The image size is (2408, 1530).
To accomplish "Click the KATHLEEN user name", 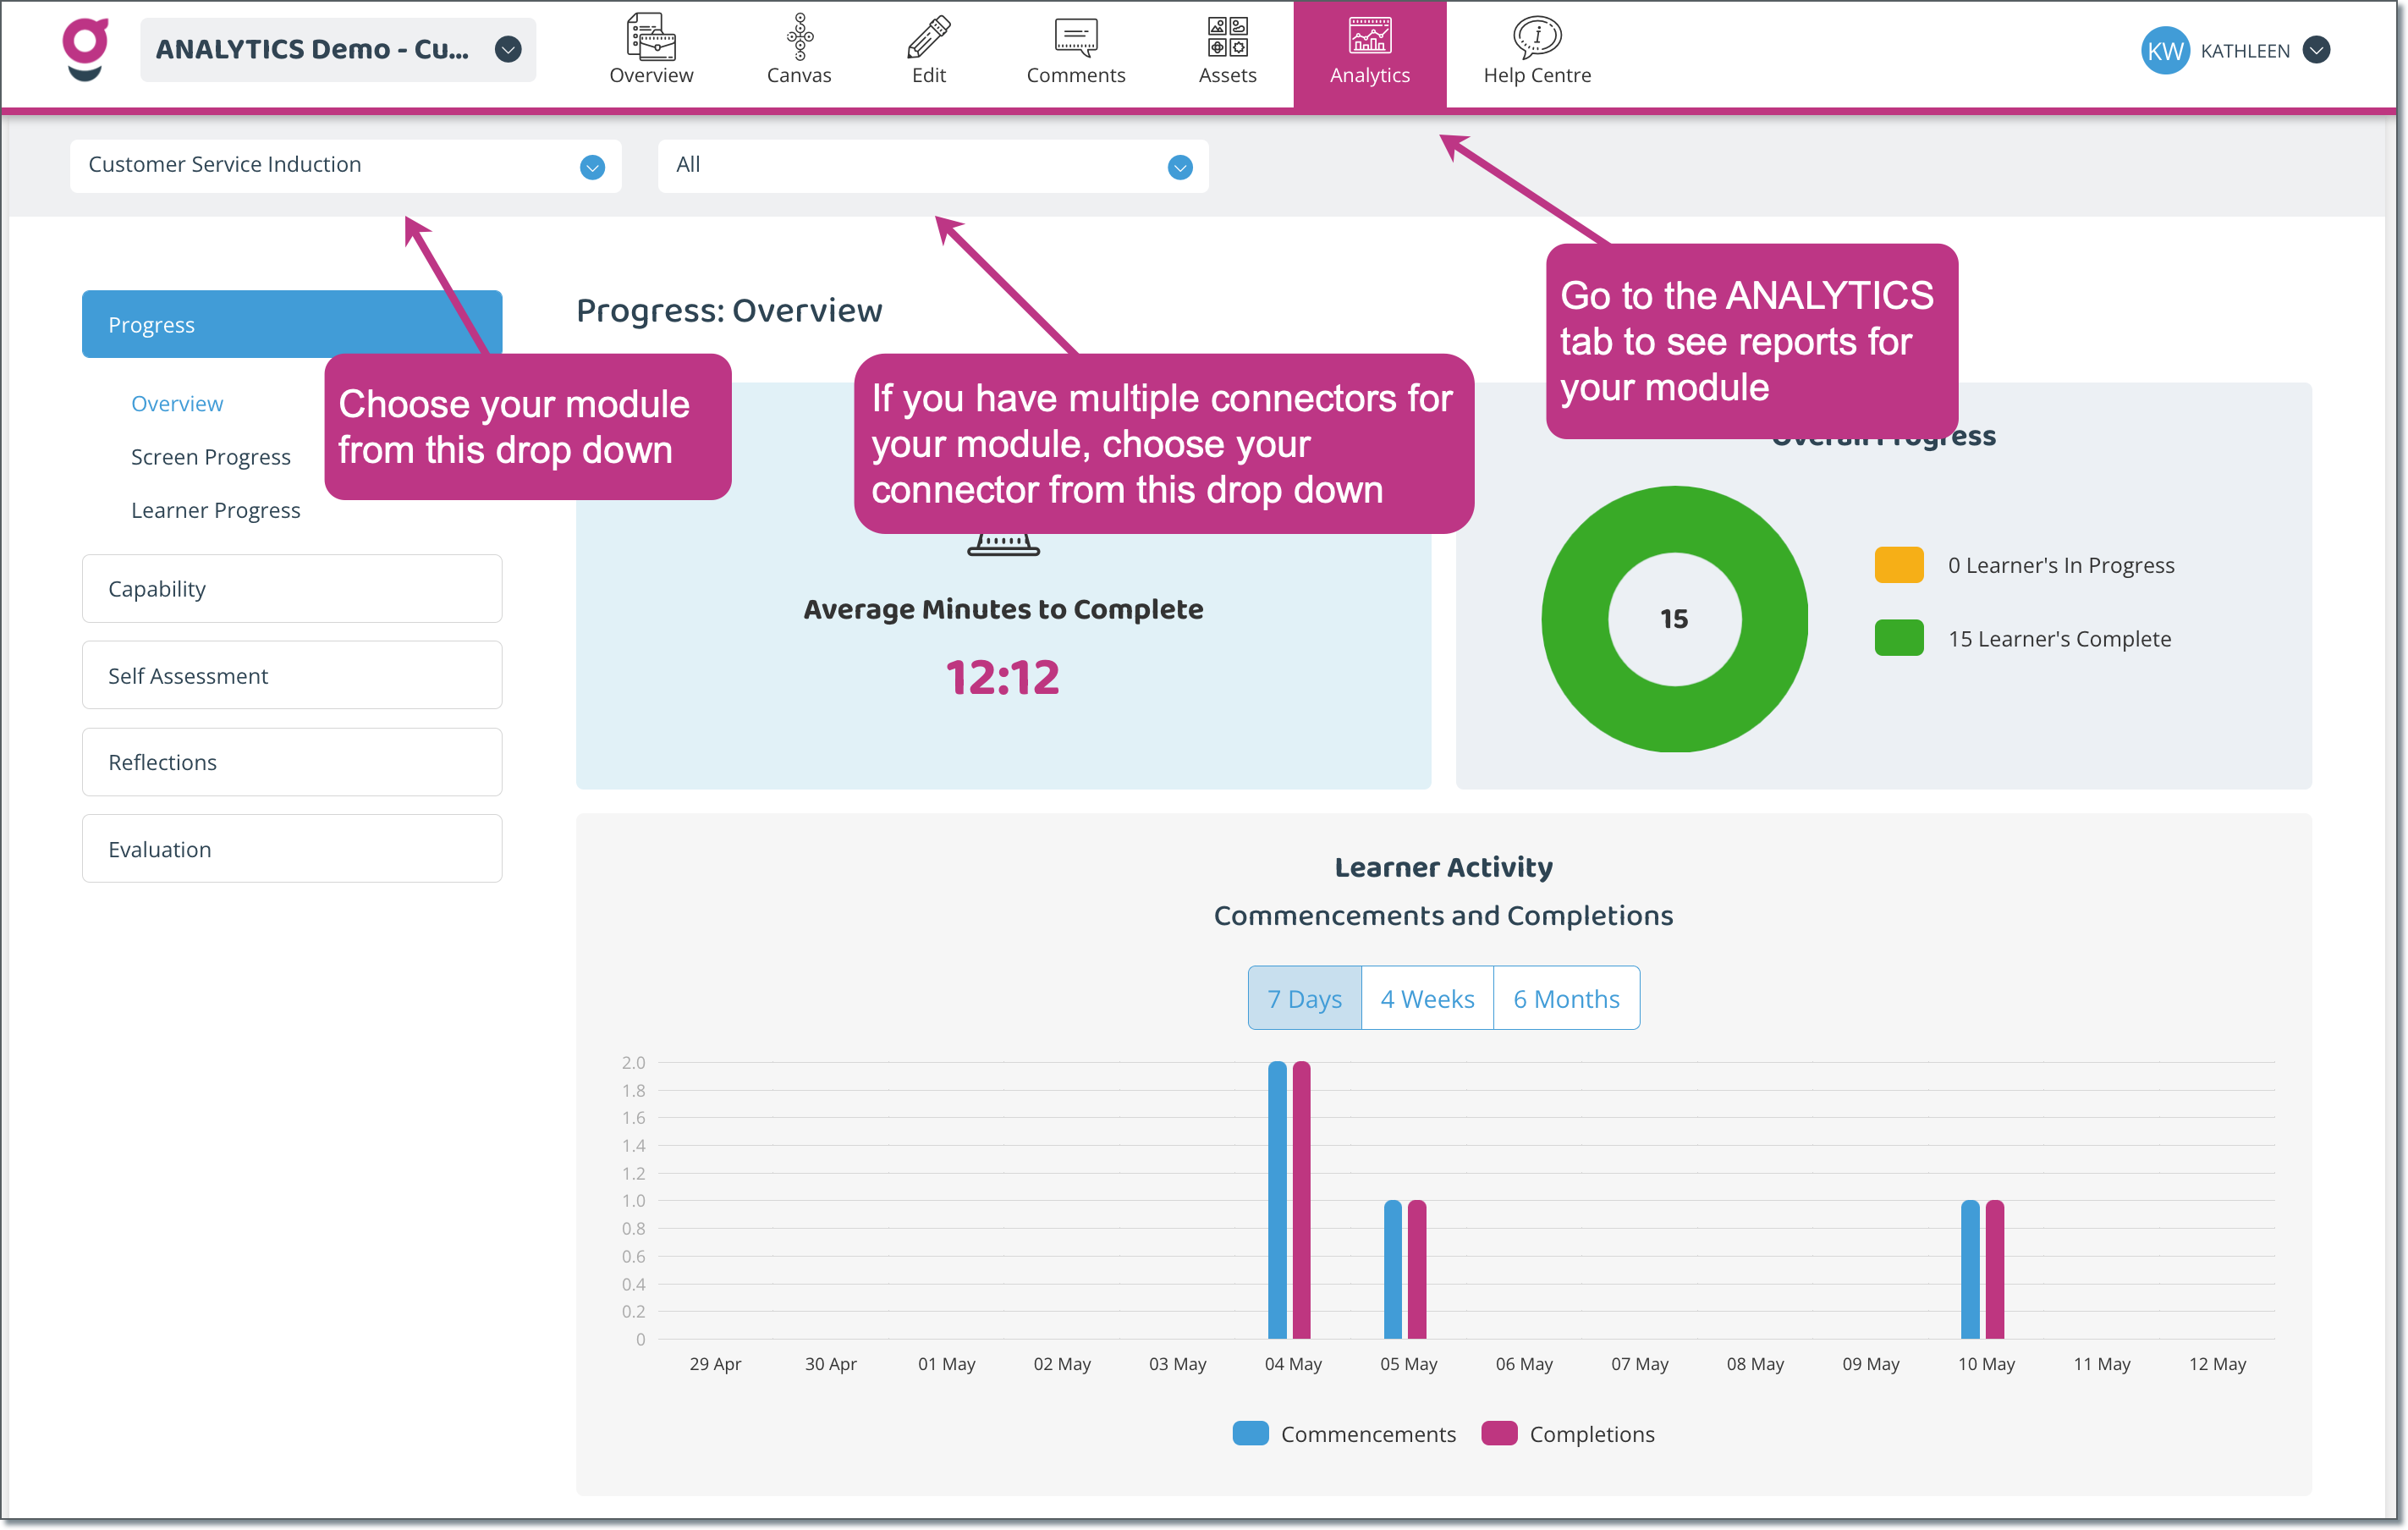I will (x=2244, y=51).
